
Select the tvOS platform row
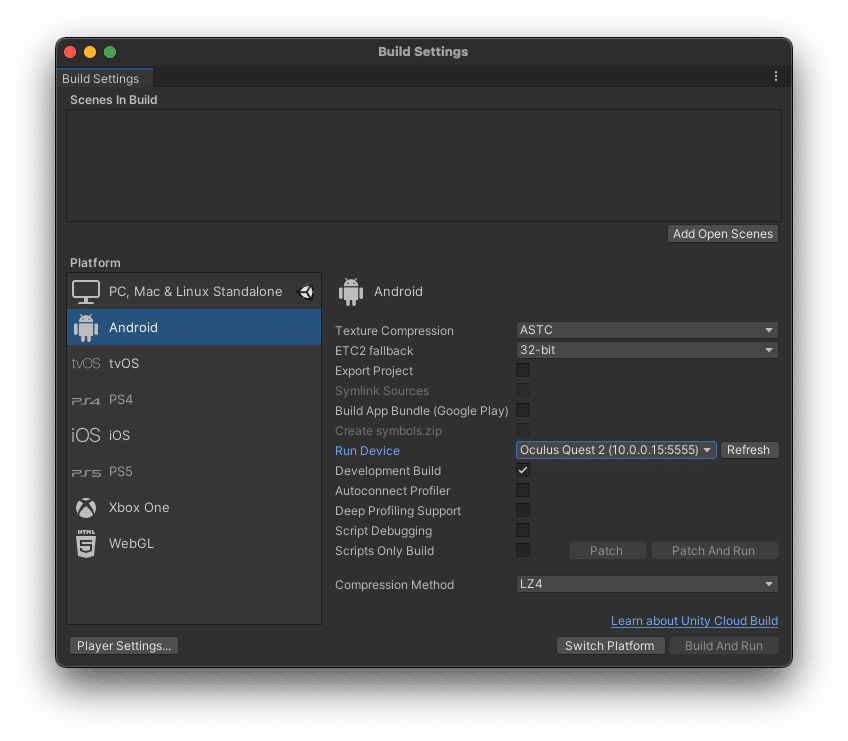[x=194, y=363]
